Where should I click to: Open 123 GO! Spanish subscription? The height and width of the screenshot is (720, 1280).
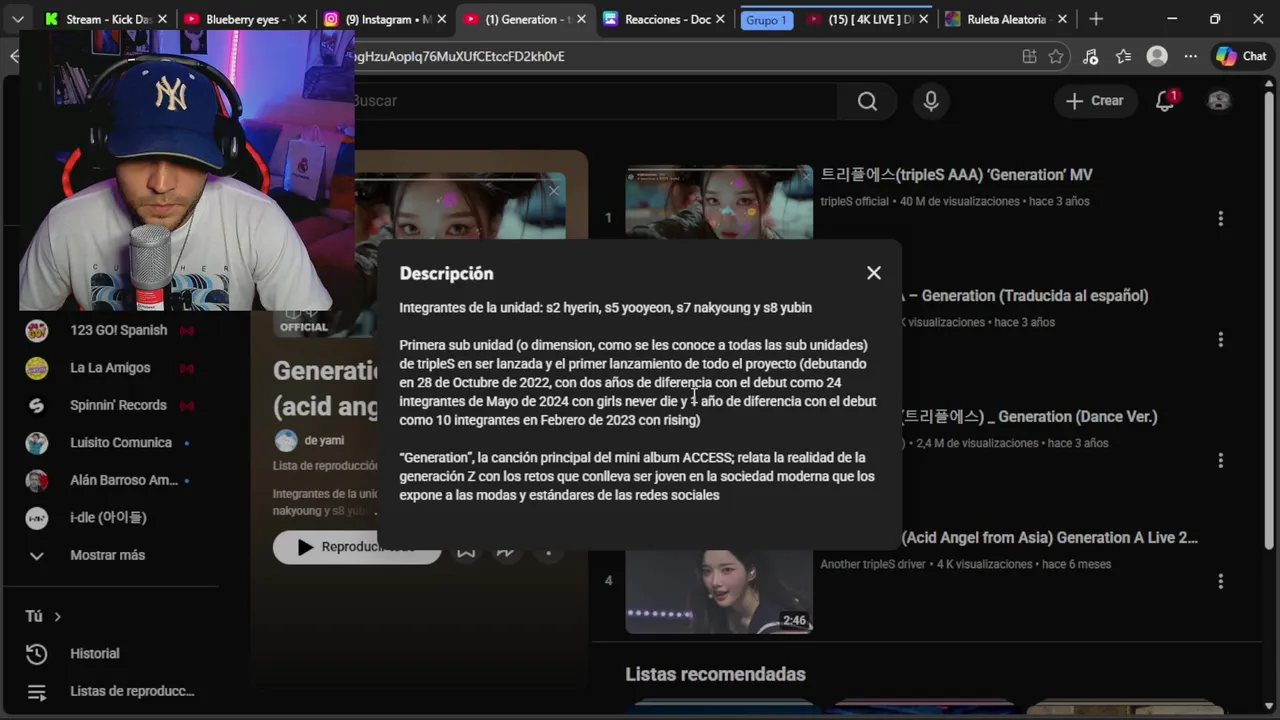point(110,330)
